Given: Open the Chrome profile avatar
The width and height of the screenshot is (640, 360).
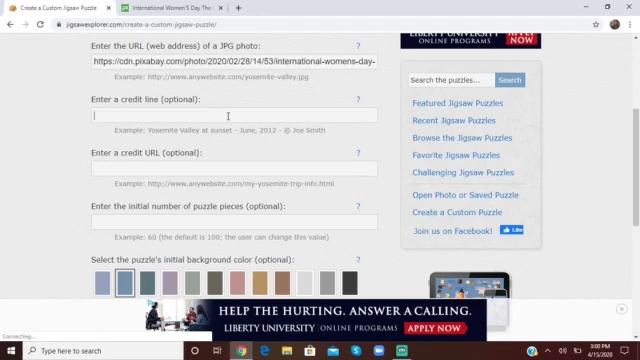Looking at the screenshot, I should [615, 24].
